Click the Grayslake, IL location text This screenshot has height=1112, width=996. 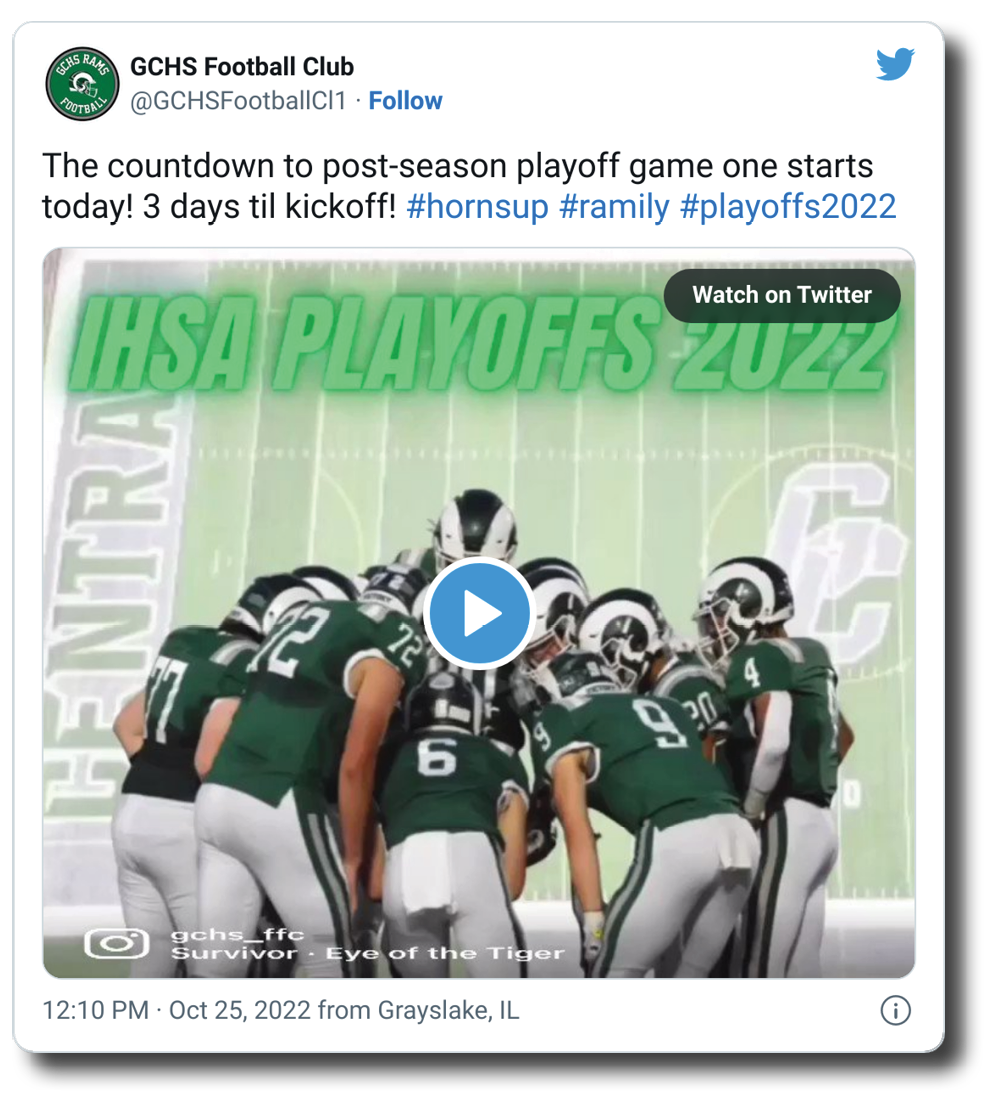pyautogui.click(x=448, y=1010)
